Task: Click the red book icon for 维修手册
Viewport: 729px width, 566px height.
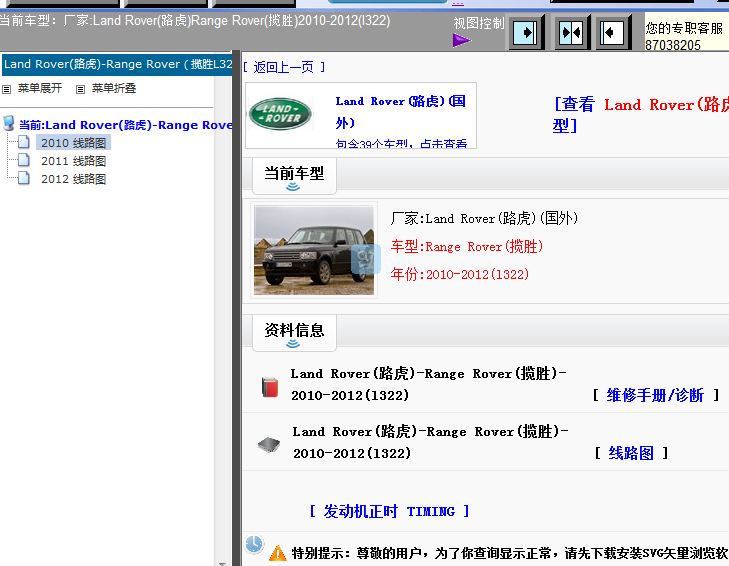Action: pos(270,387)
